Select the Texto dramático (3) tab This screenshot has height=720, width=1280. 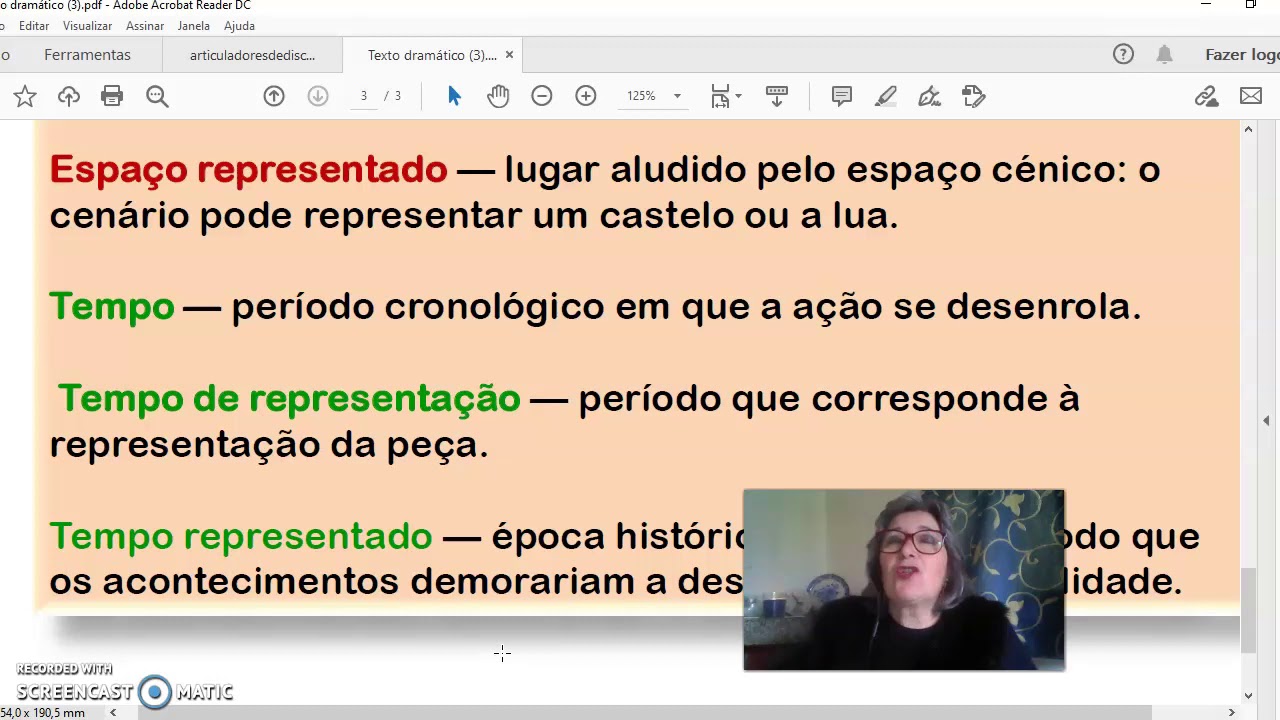(x=432, y=55)
